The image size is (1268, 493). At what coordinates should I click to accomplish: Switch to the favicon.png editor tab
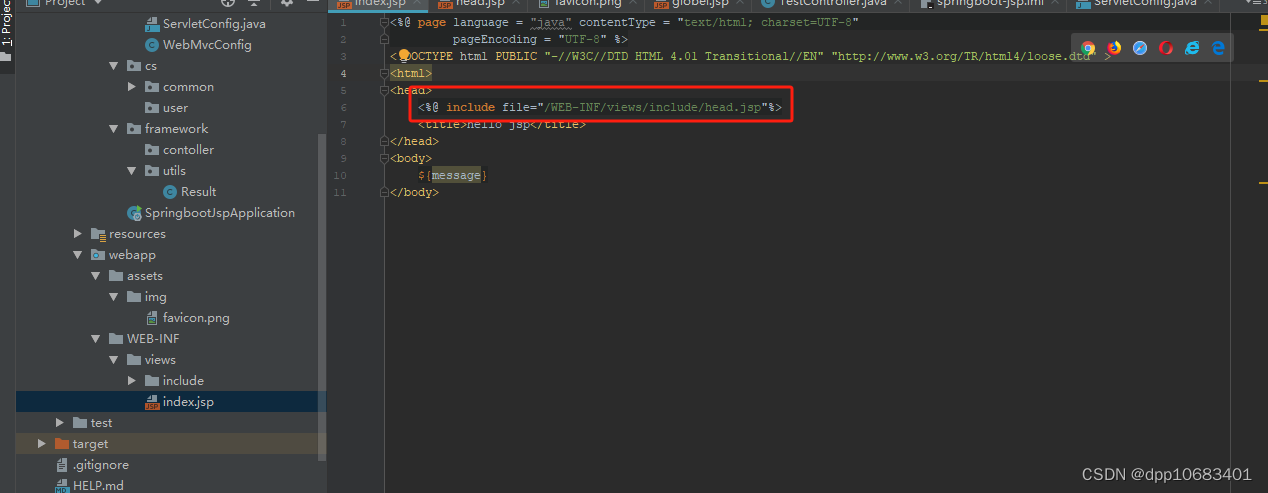[x=586, y=4]
